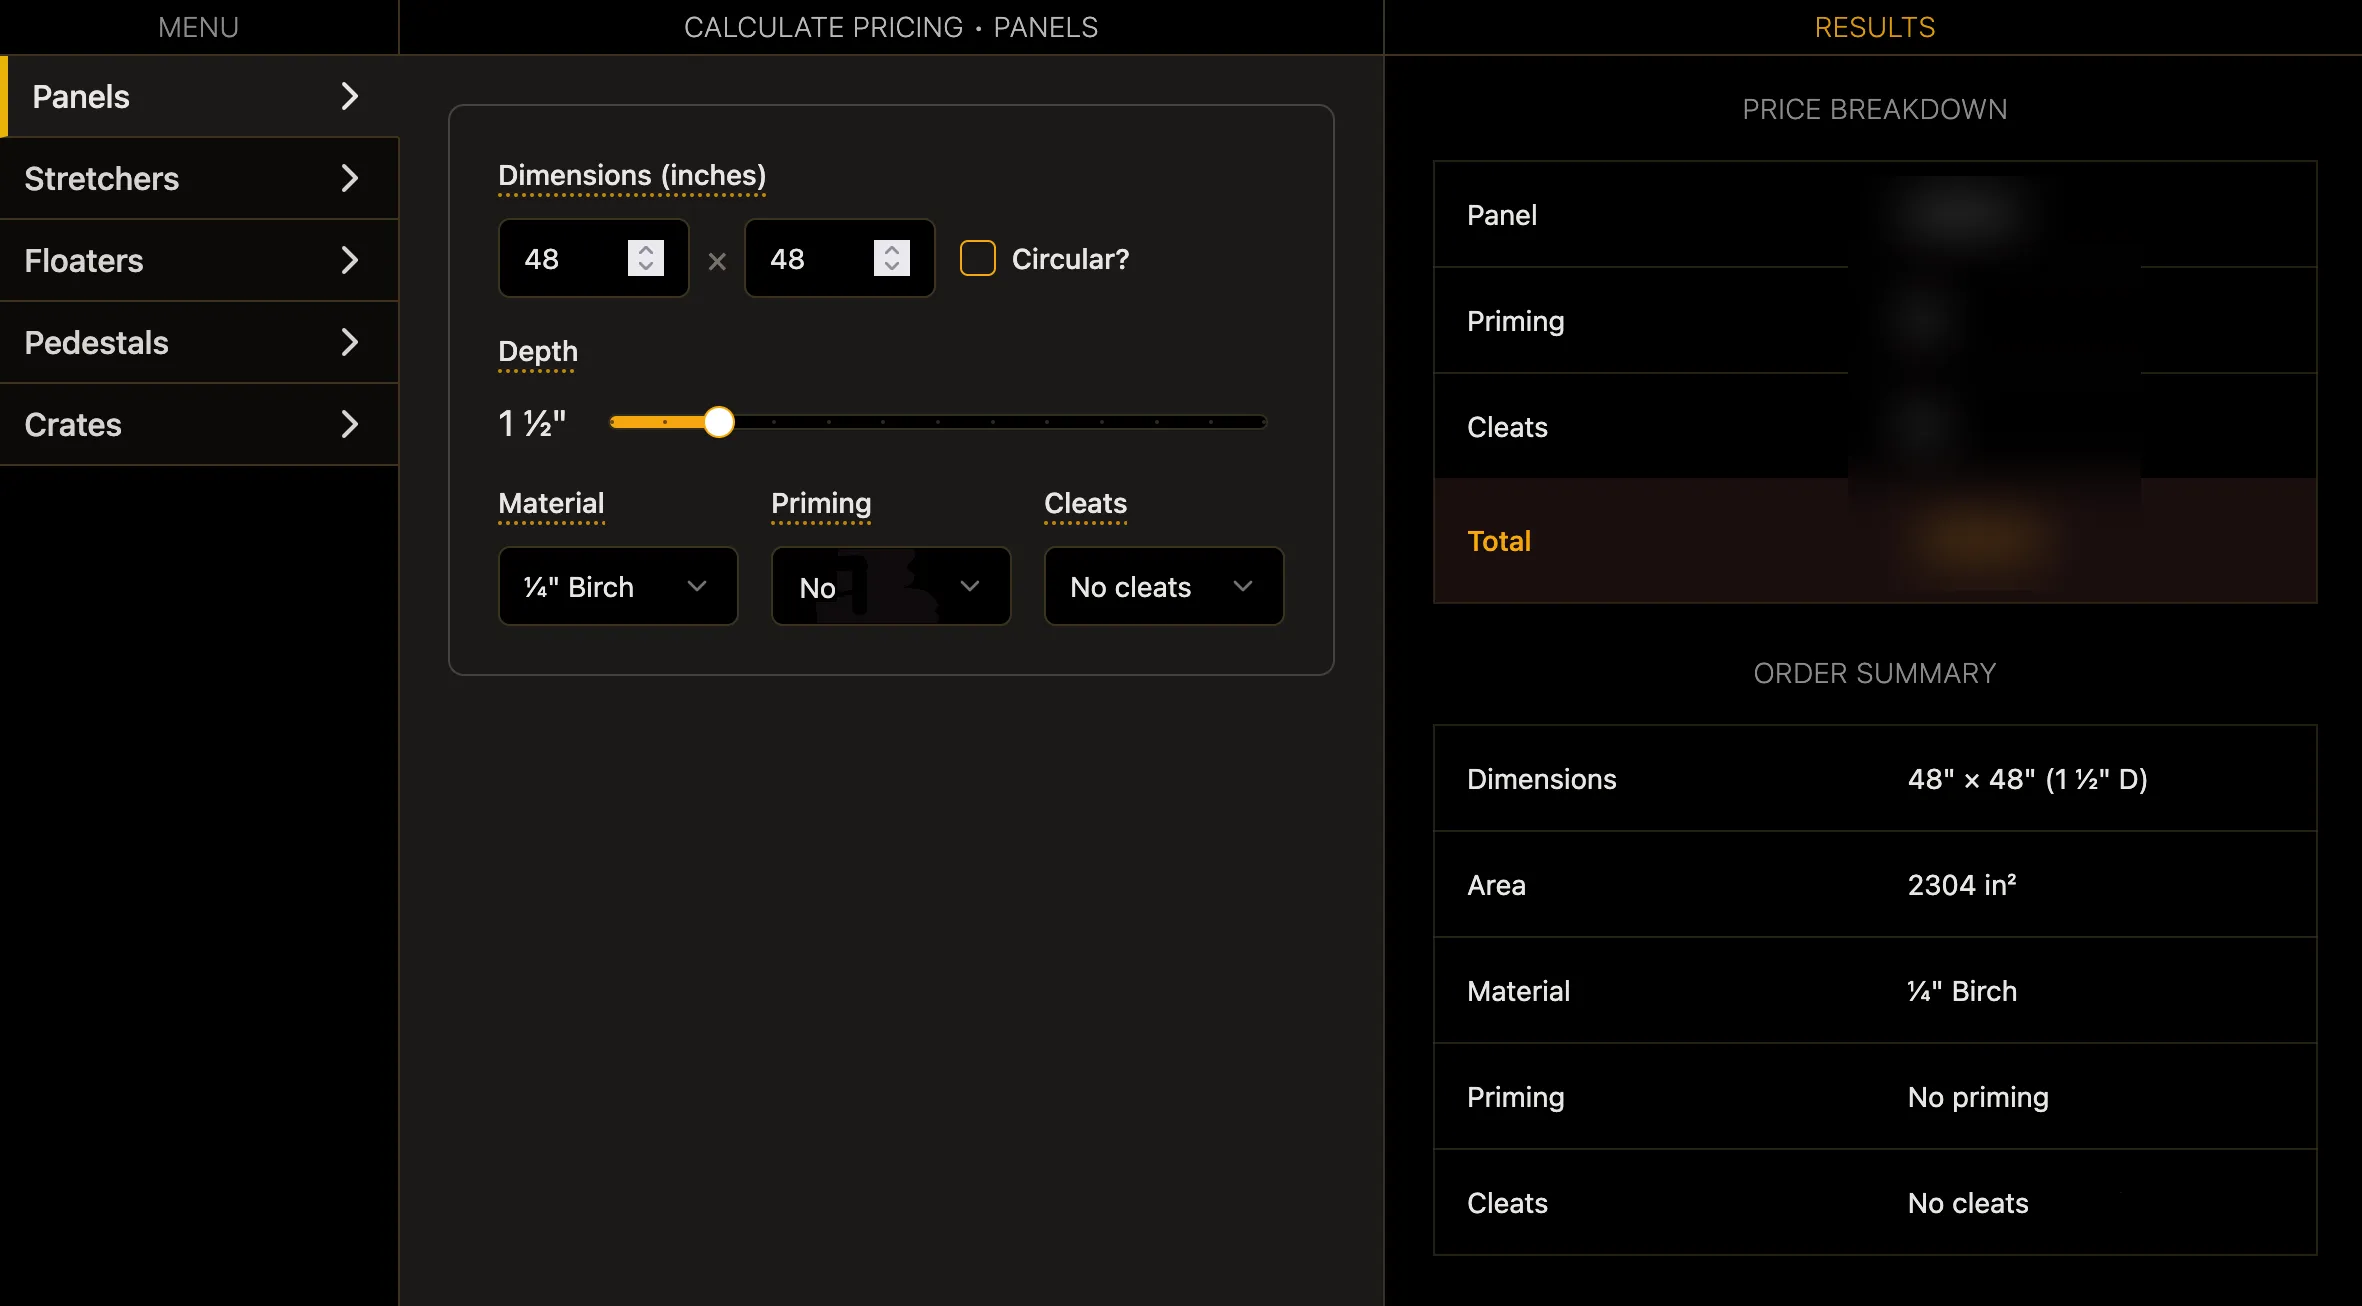Click the 48" × 48" (1 ½" D) dimensions value
2362x1306 pixels.
pyautogui.click(x=2027, y=778)
